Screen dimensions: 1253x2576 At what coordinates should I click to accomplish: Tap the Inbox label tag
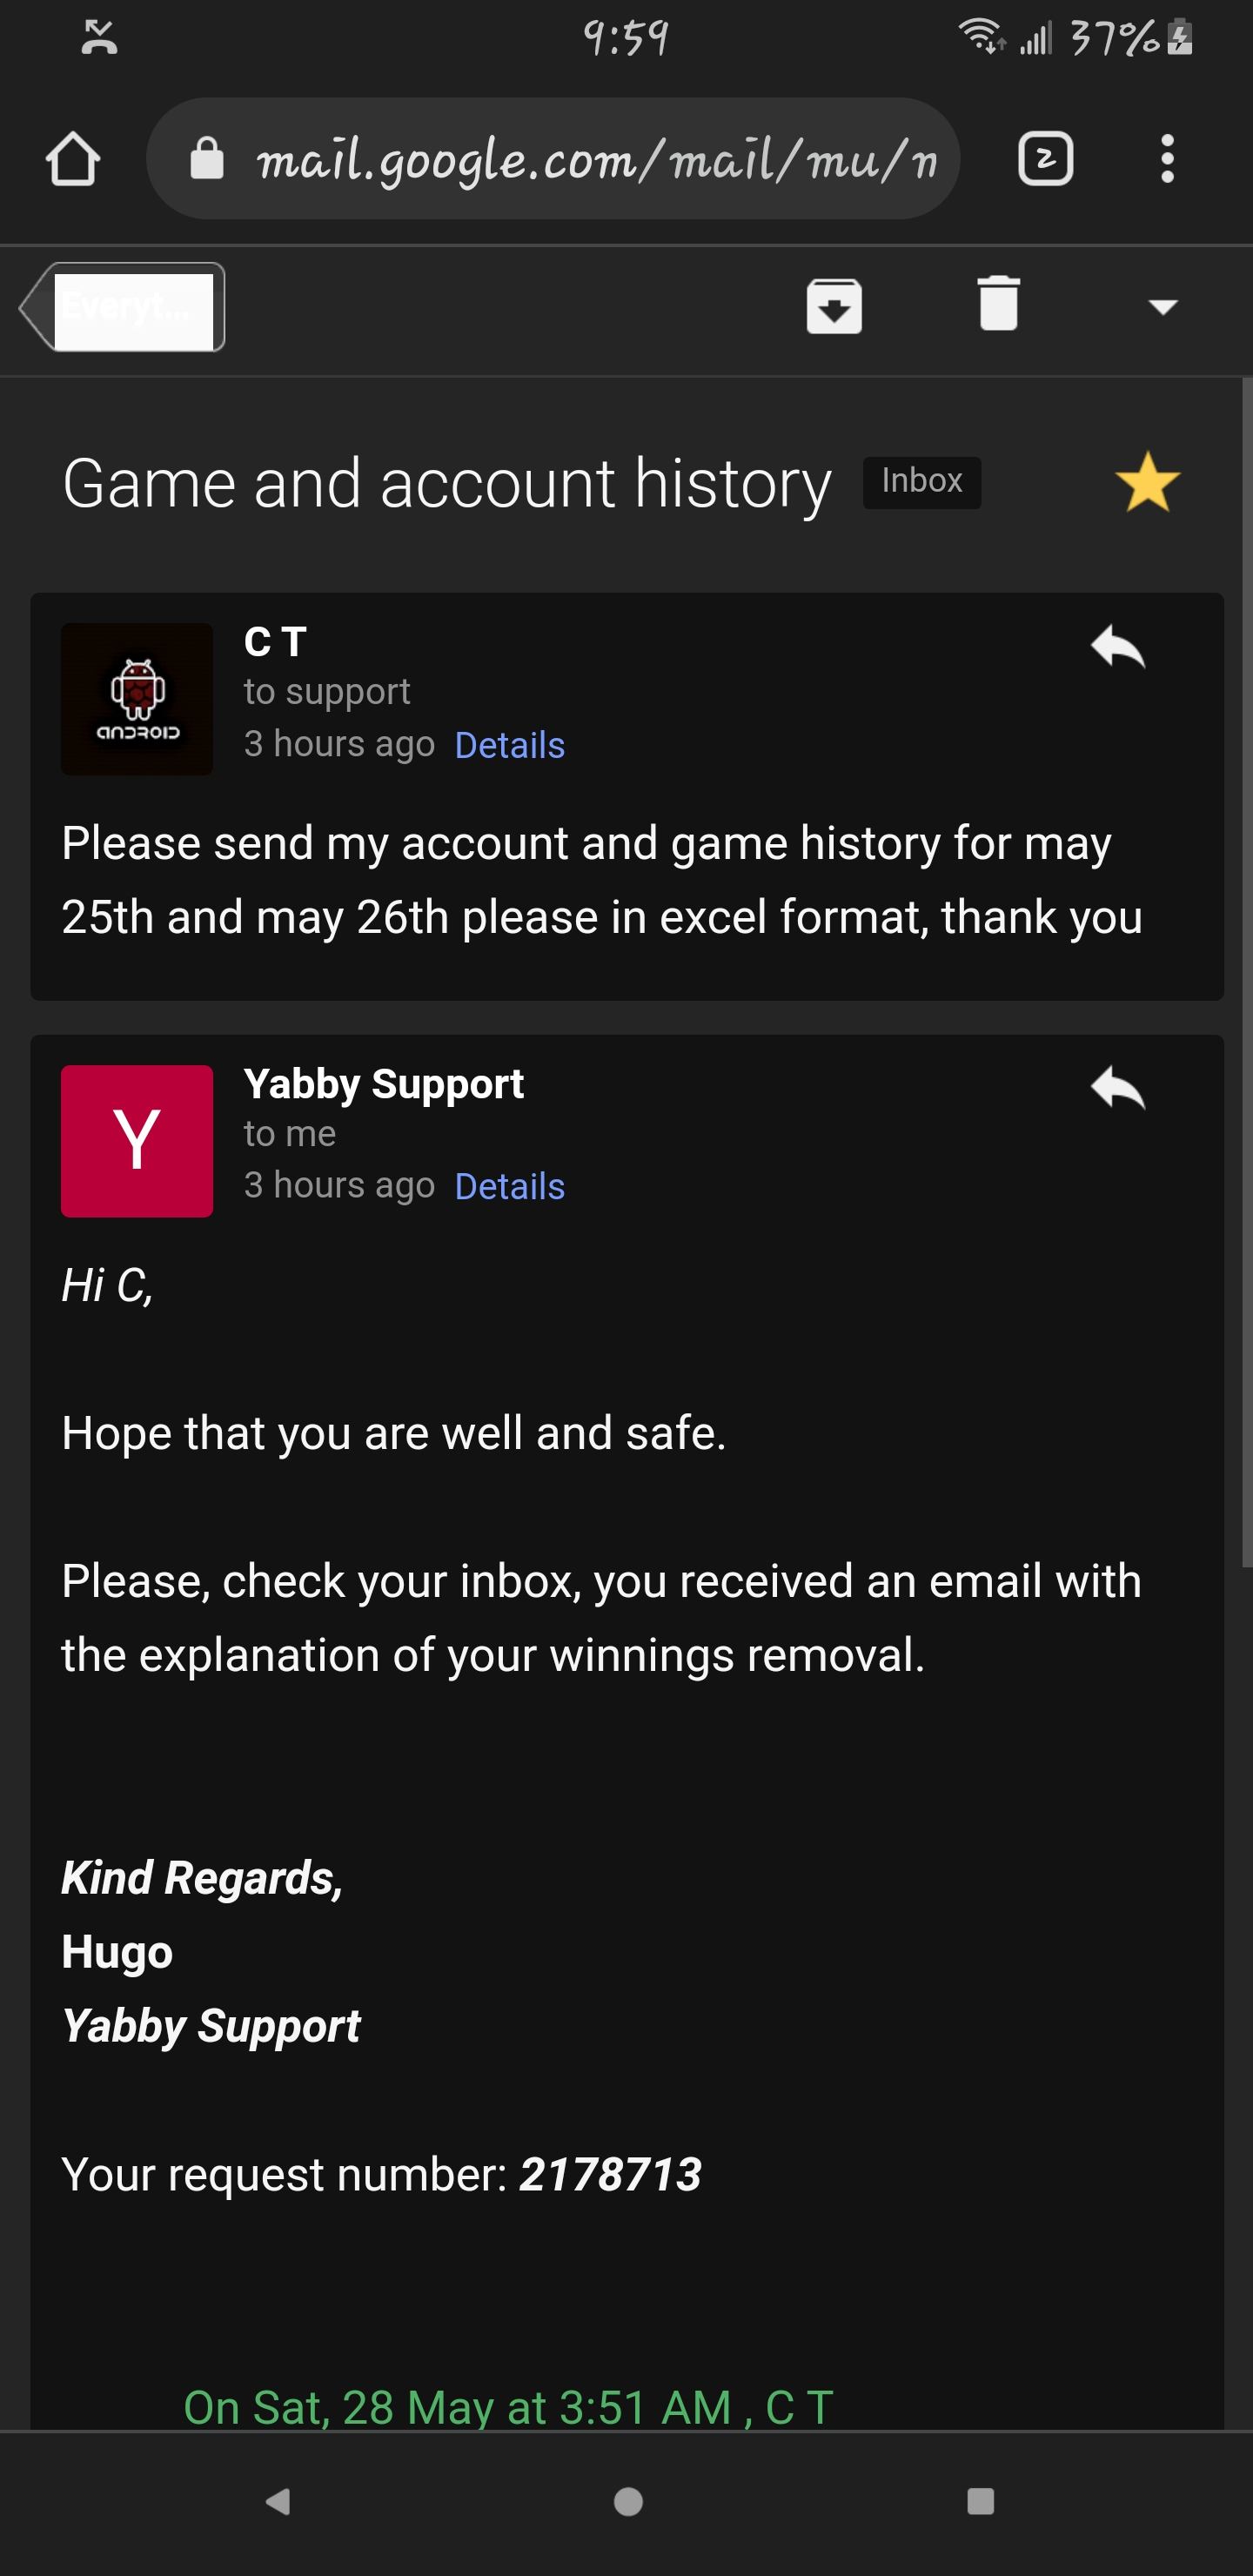(921, 482)
